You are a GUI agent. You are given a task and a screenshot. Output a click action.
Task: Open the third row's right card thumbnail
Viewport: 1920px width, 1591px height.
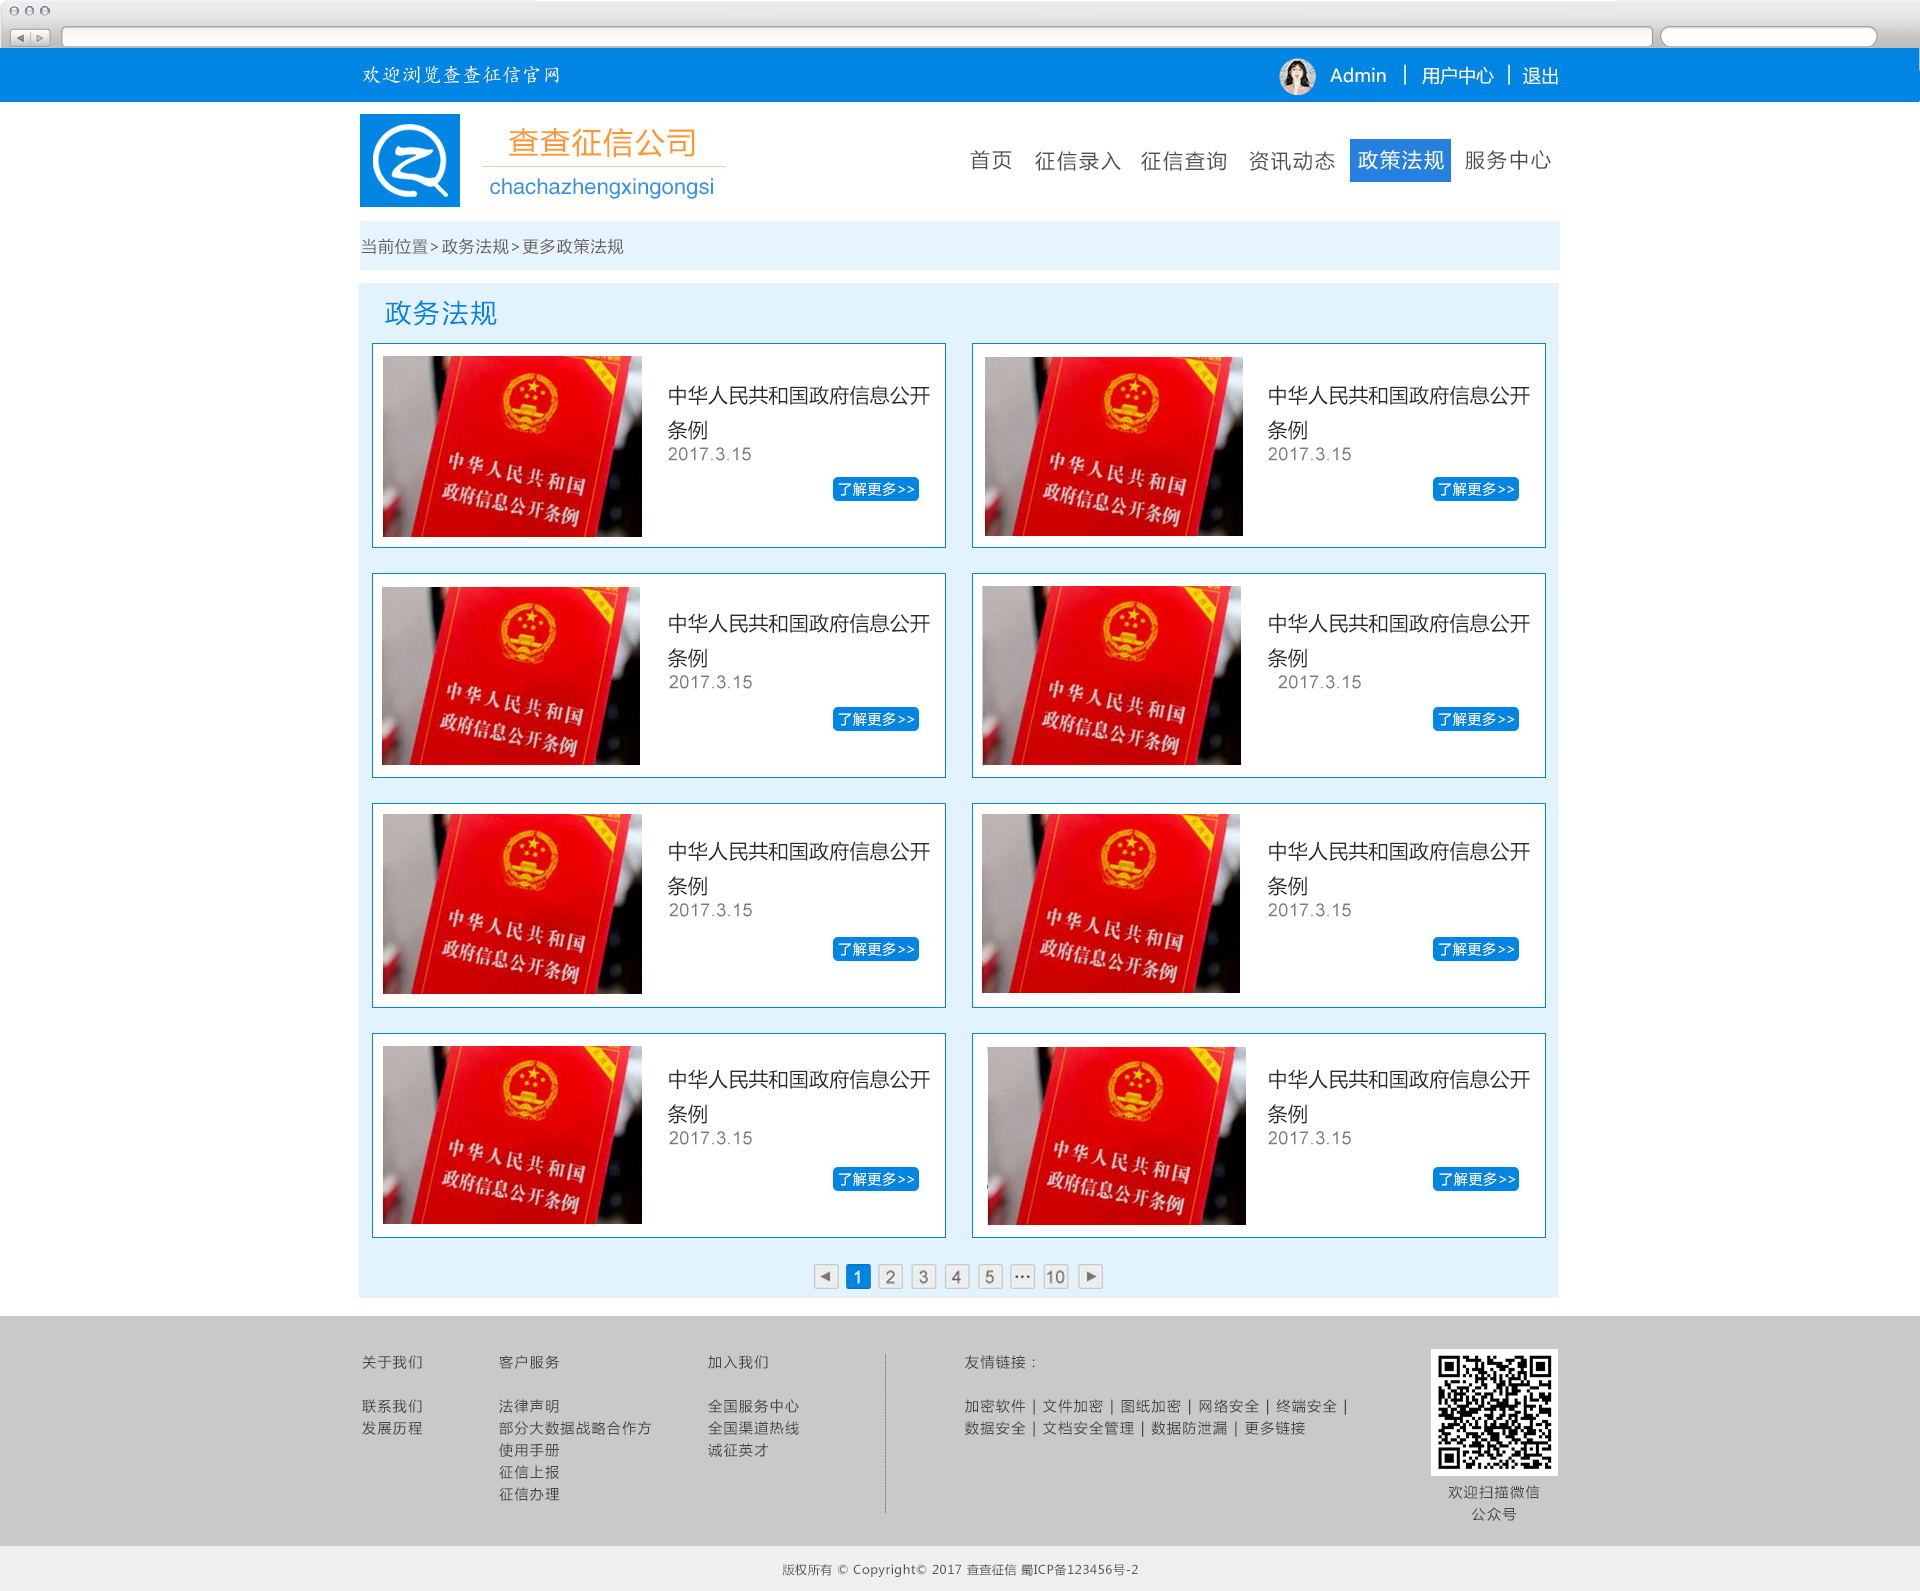coord(1111,903)
